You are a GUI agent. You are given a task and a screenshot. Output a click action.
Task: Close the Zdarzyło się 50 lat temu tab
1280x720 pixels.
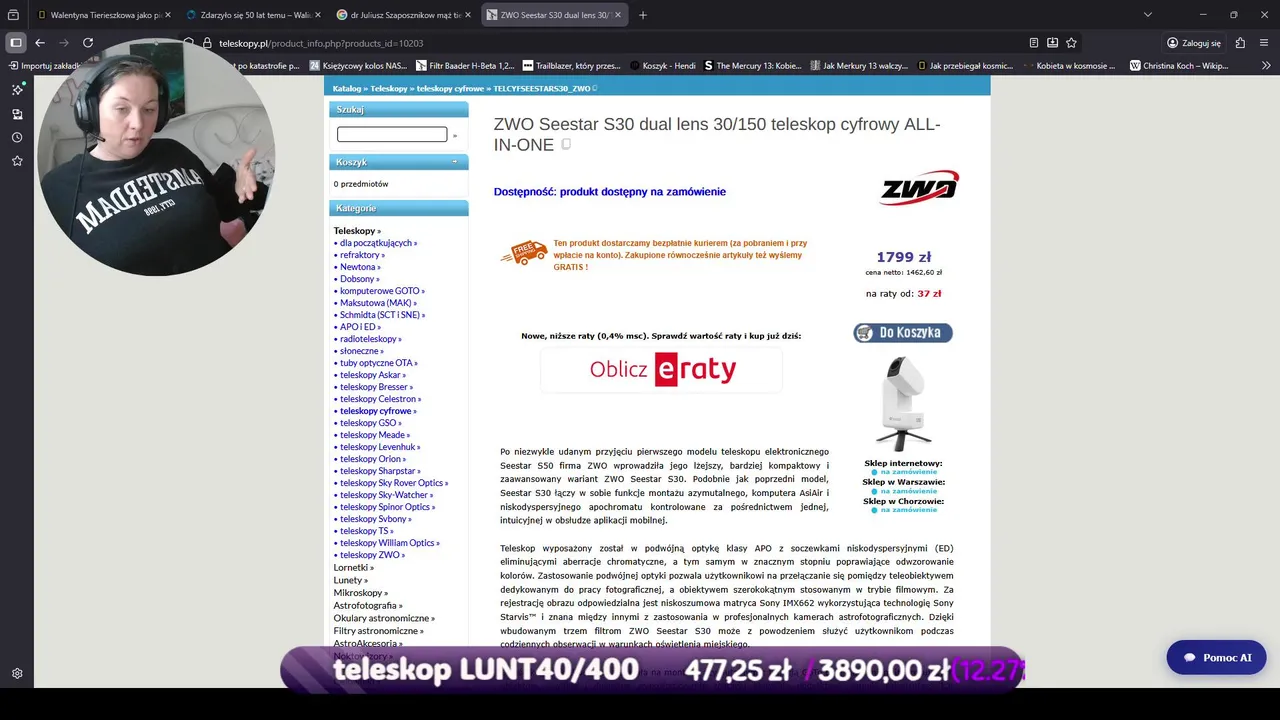click(x=318, y=15)
